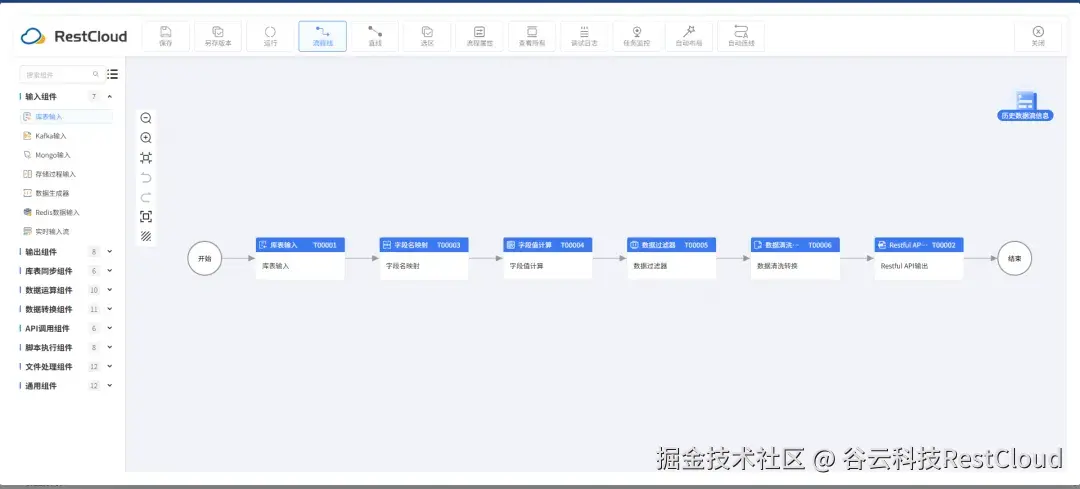The height and width of the screenshot is (489, 1080).
Task: Click the icon in T00004 node header
Action: pyautogui.click(x=510, y=245)
